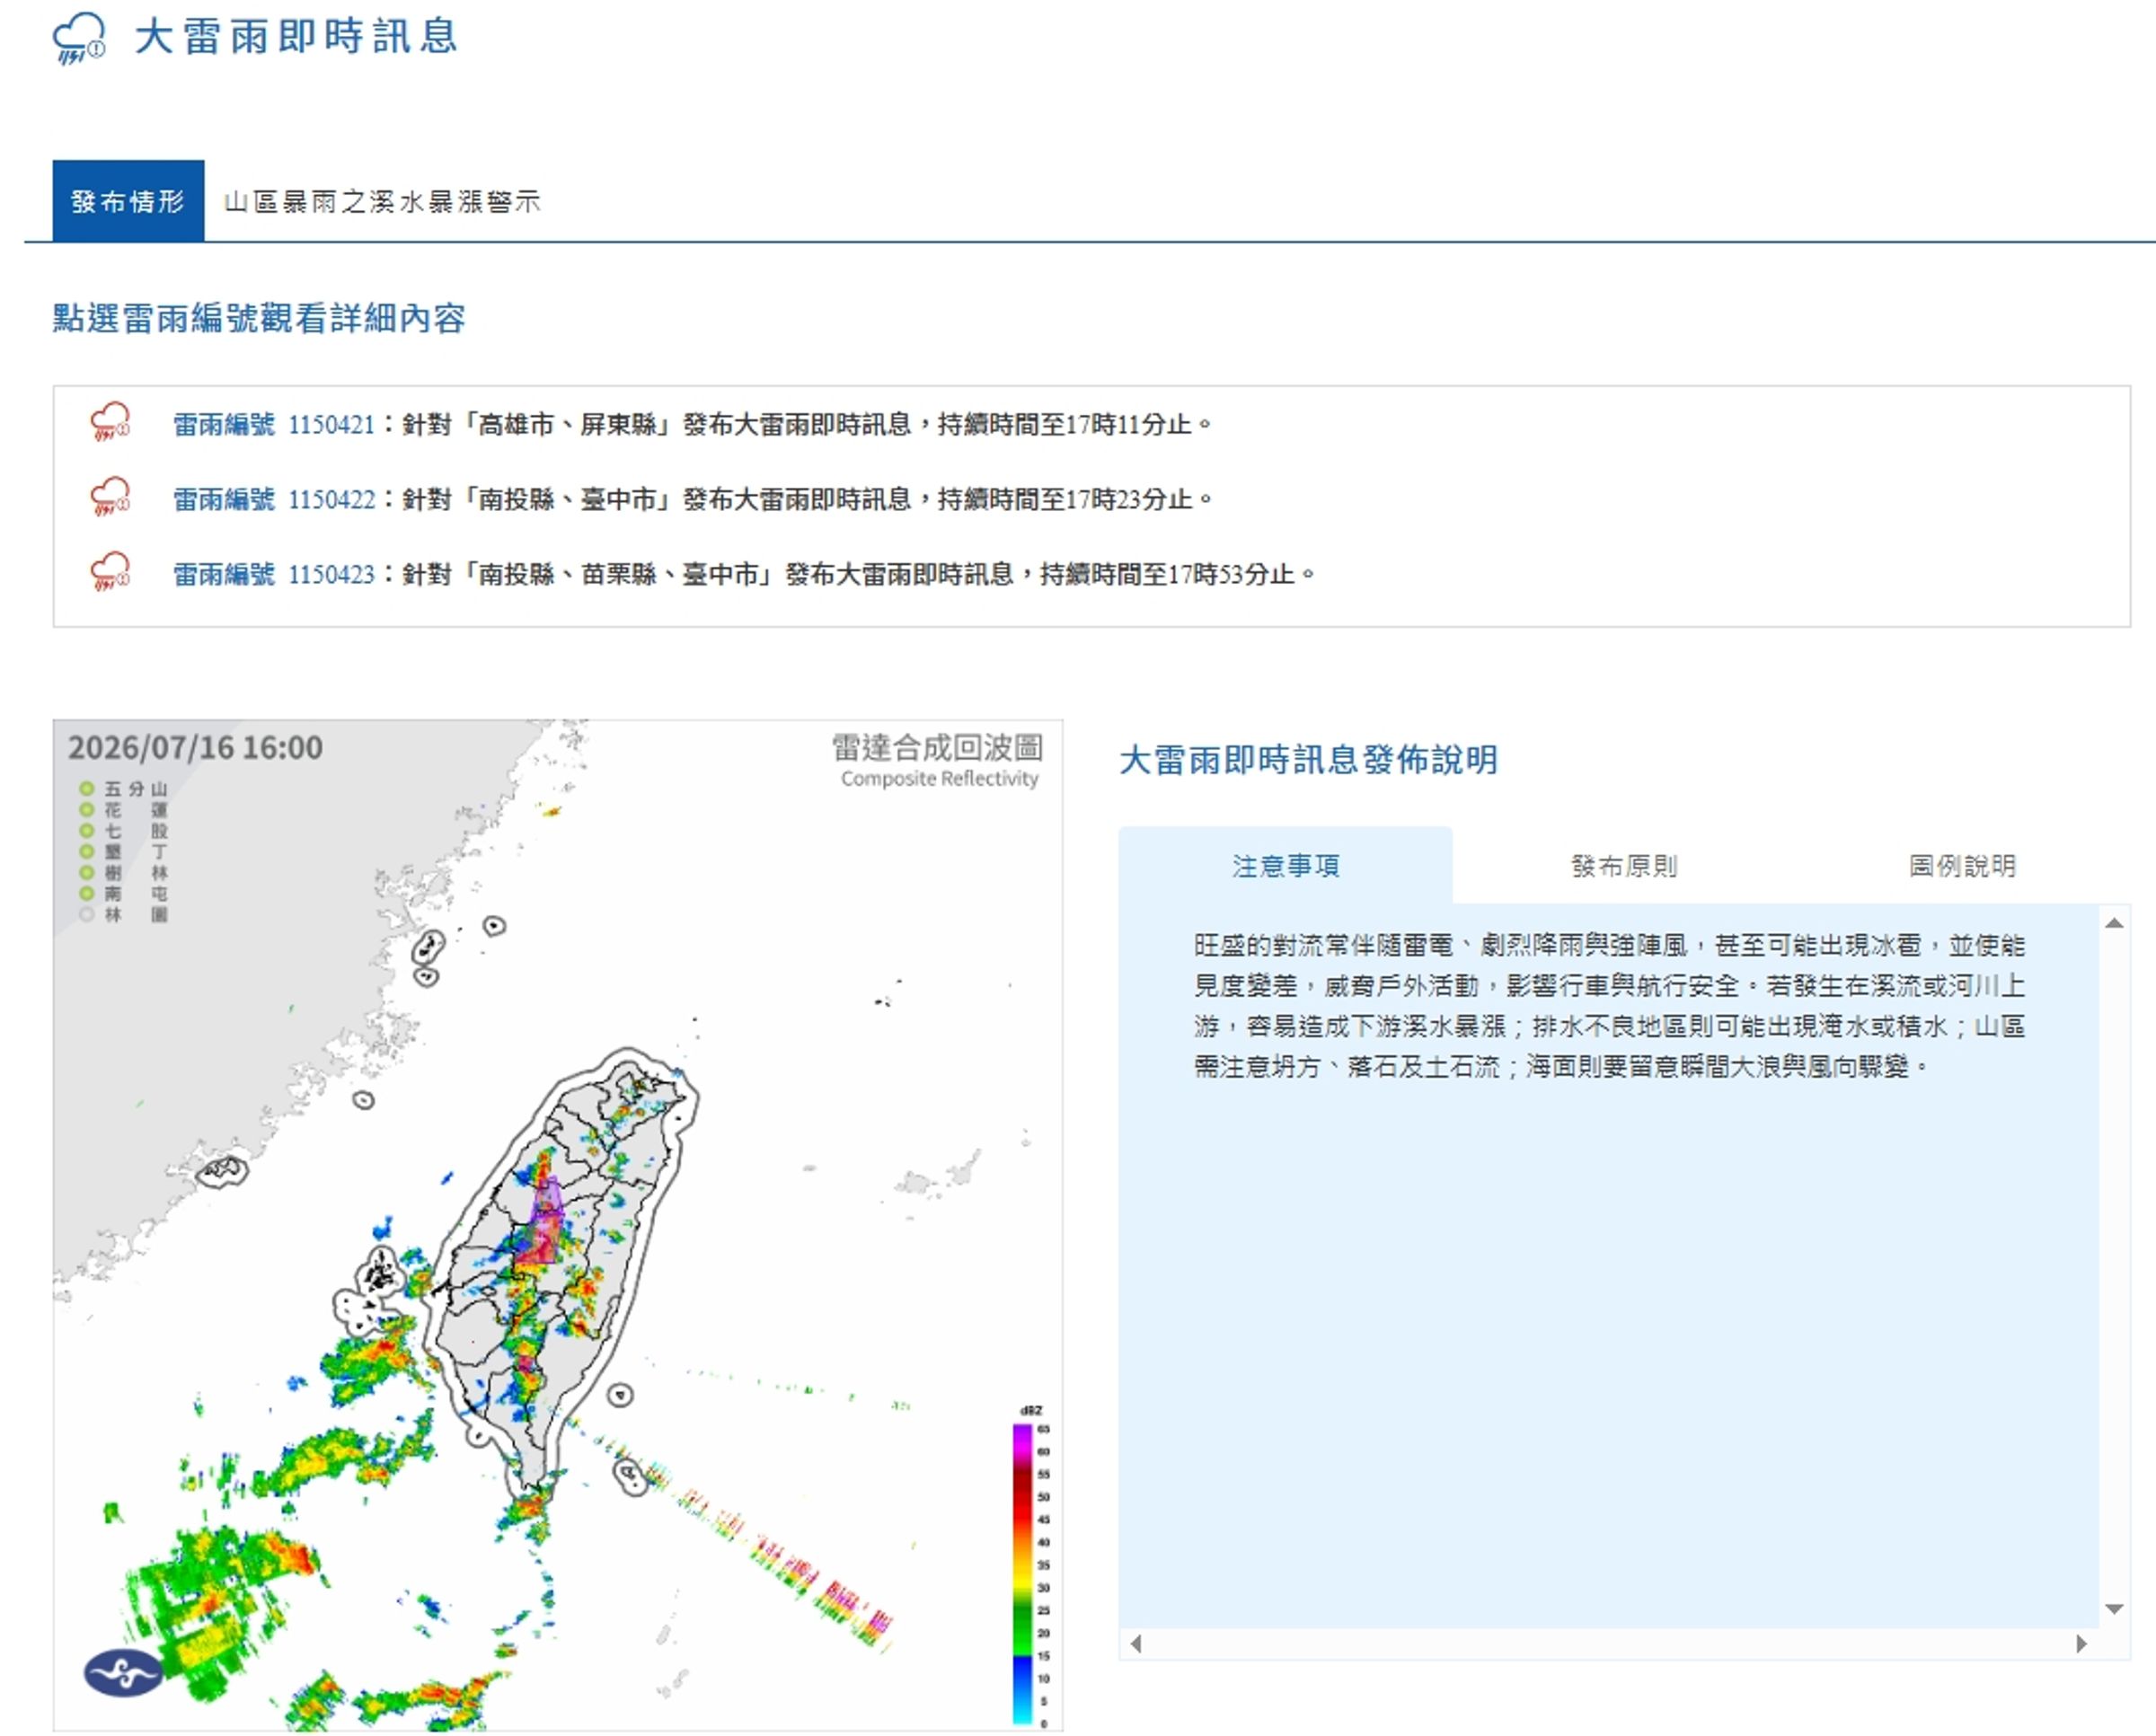The image size is (2156, 1736).
Task: Click the 雷達合成回波圖 map title
Action: coord(937,747)
